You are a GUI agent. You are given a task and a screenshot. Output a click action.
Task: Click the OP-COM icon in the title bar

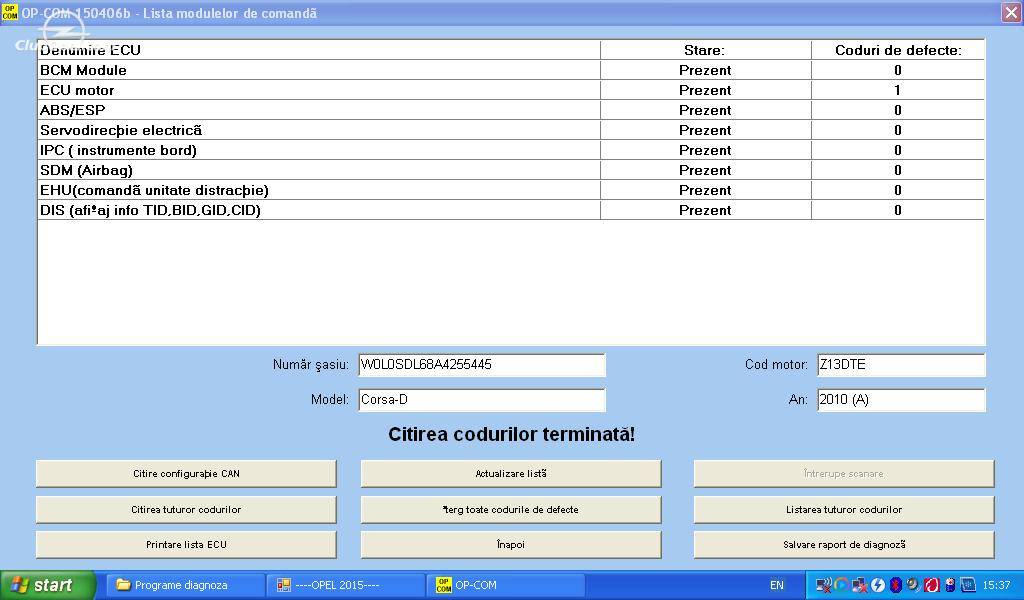pos(10,12)
